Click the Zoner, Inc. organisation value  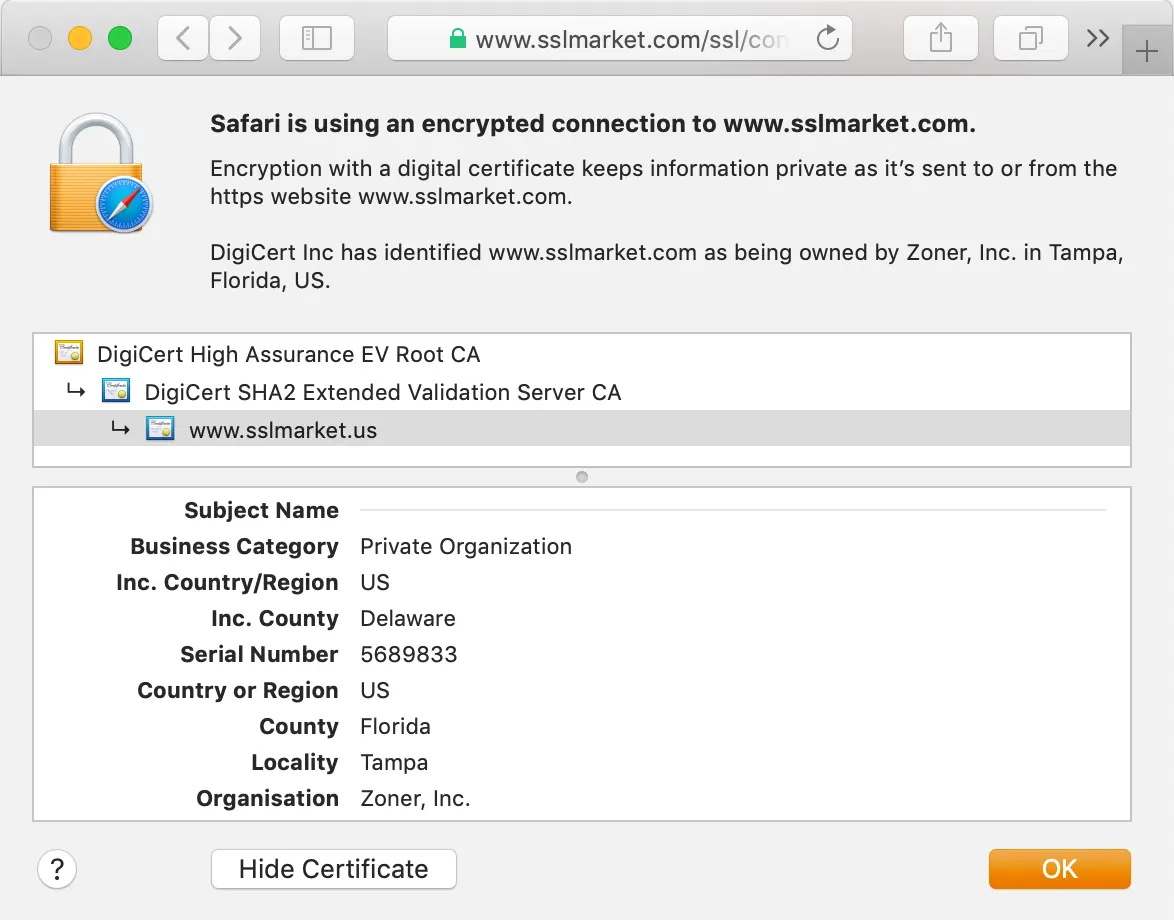tap(416, 798)
